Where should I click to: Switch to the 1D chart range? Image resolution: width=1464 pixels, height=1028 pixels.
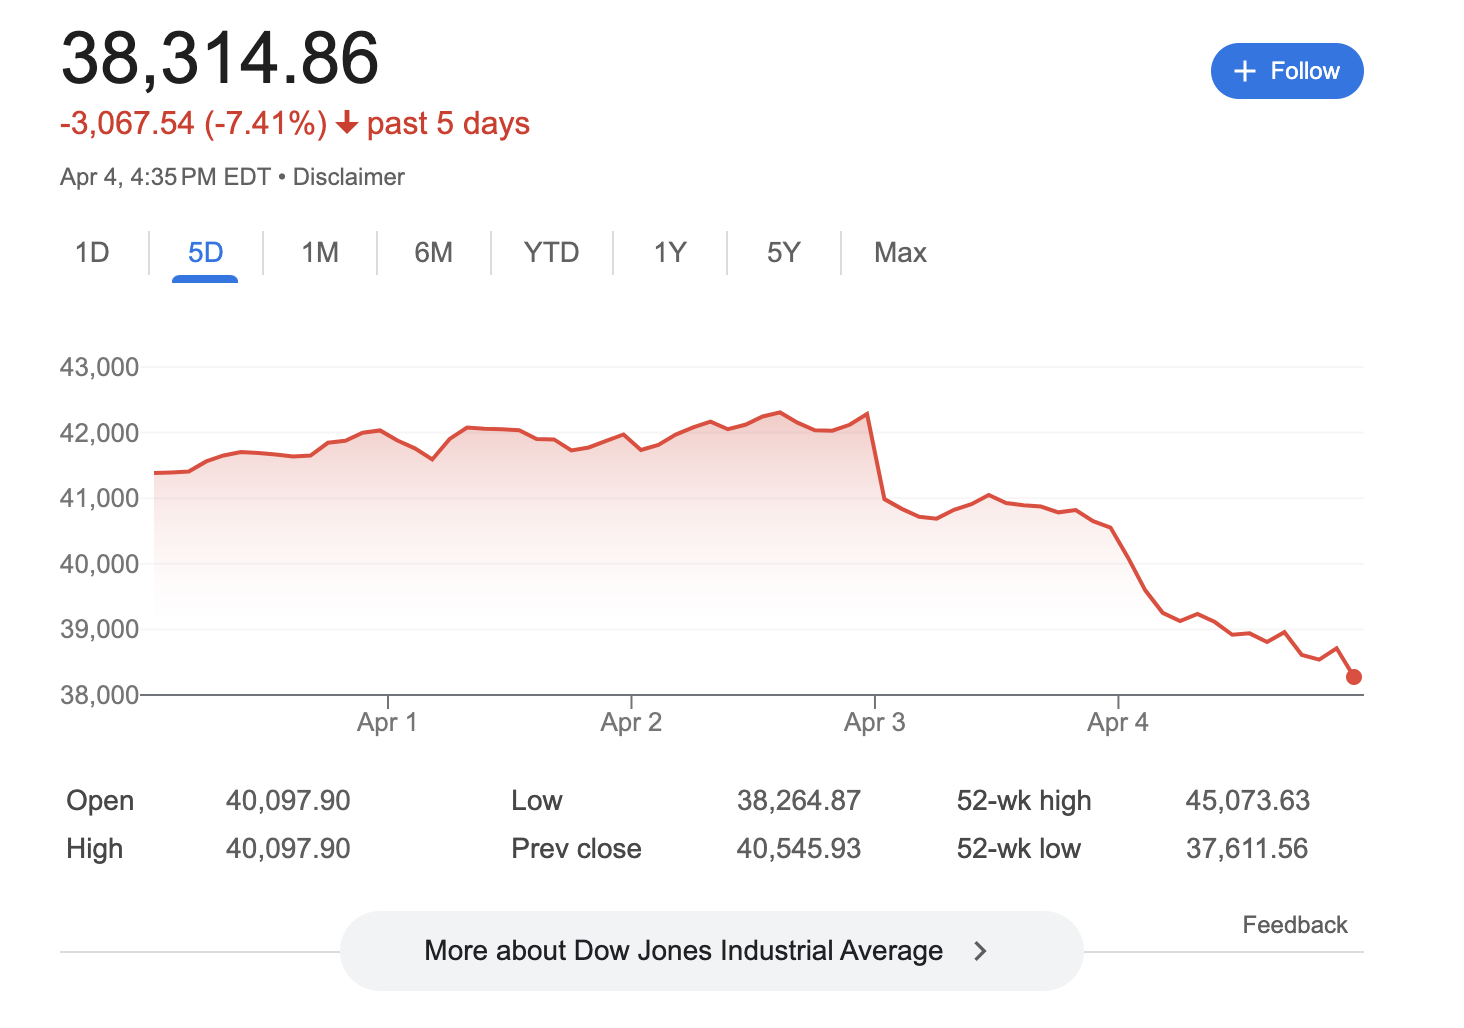point(92,252)
